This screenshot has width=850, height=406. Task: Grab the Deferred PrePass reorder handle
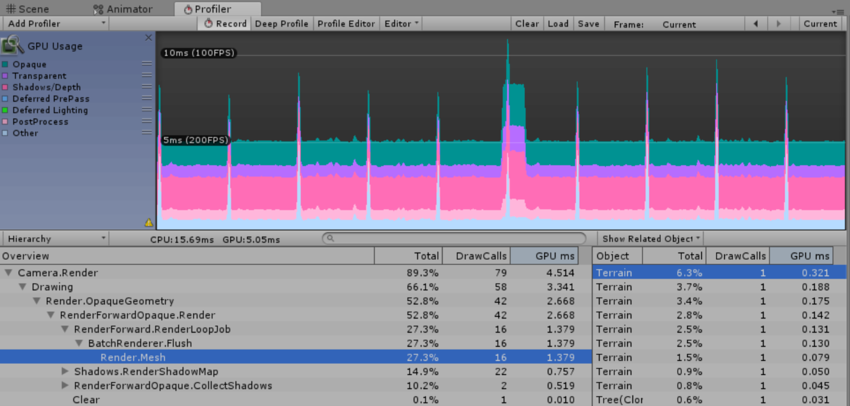click(x=146, y=98)
